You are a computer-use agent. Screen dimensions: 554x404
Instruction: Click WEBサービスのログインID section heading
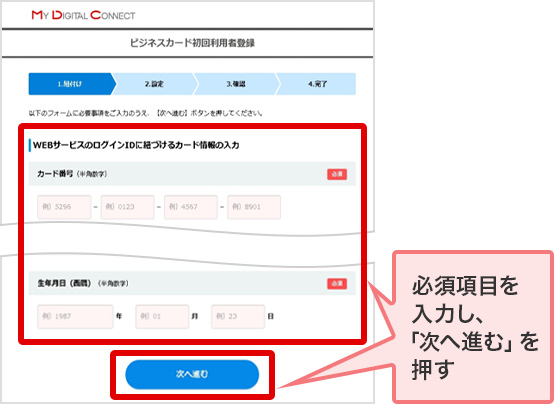136,145
